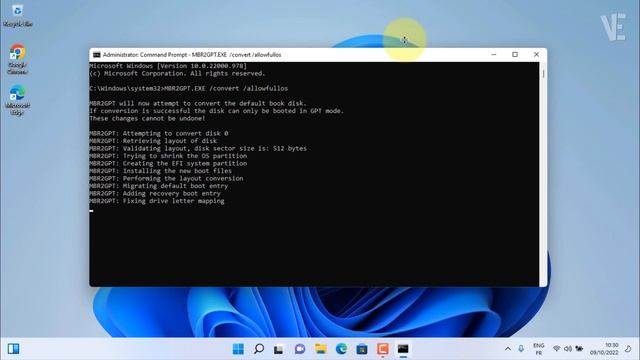This screenshot has height=360, width=640.
Task: Open the Chat app on the taskbar
Action: (300, 349)
